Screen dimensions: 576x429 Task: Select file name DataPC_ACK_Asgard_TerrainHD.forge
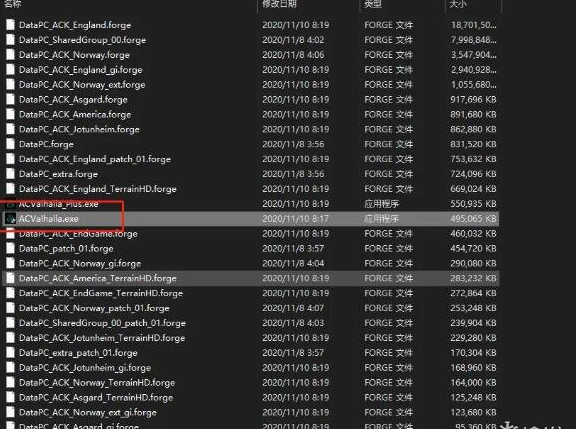point(96,397)
